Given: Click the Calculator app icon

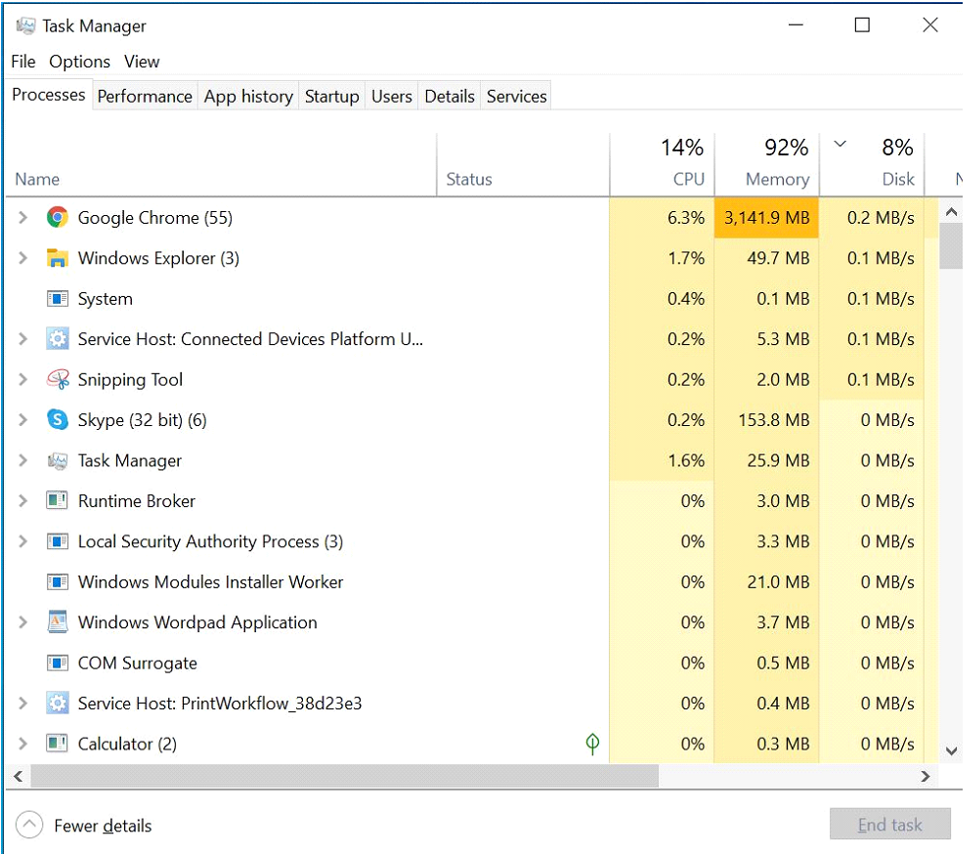Looking at the screenshot, I should [57, 744].
